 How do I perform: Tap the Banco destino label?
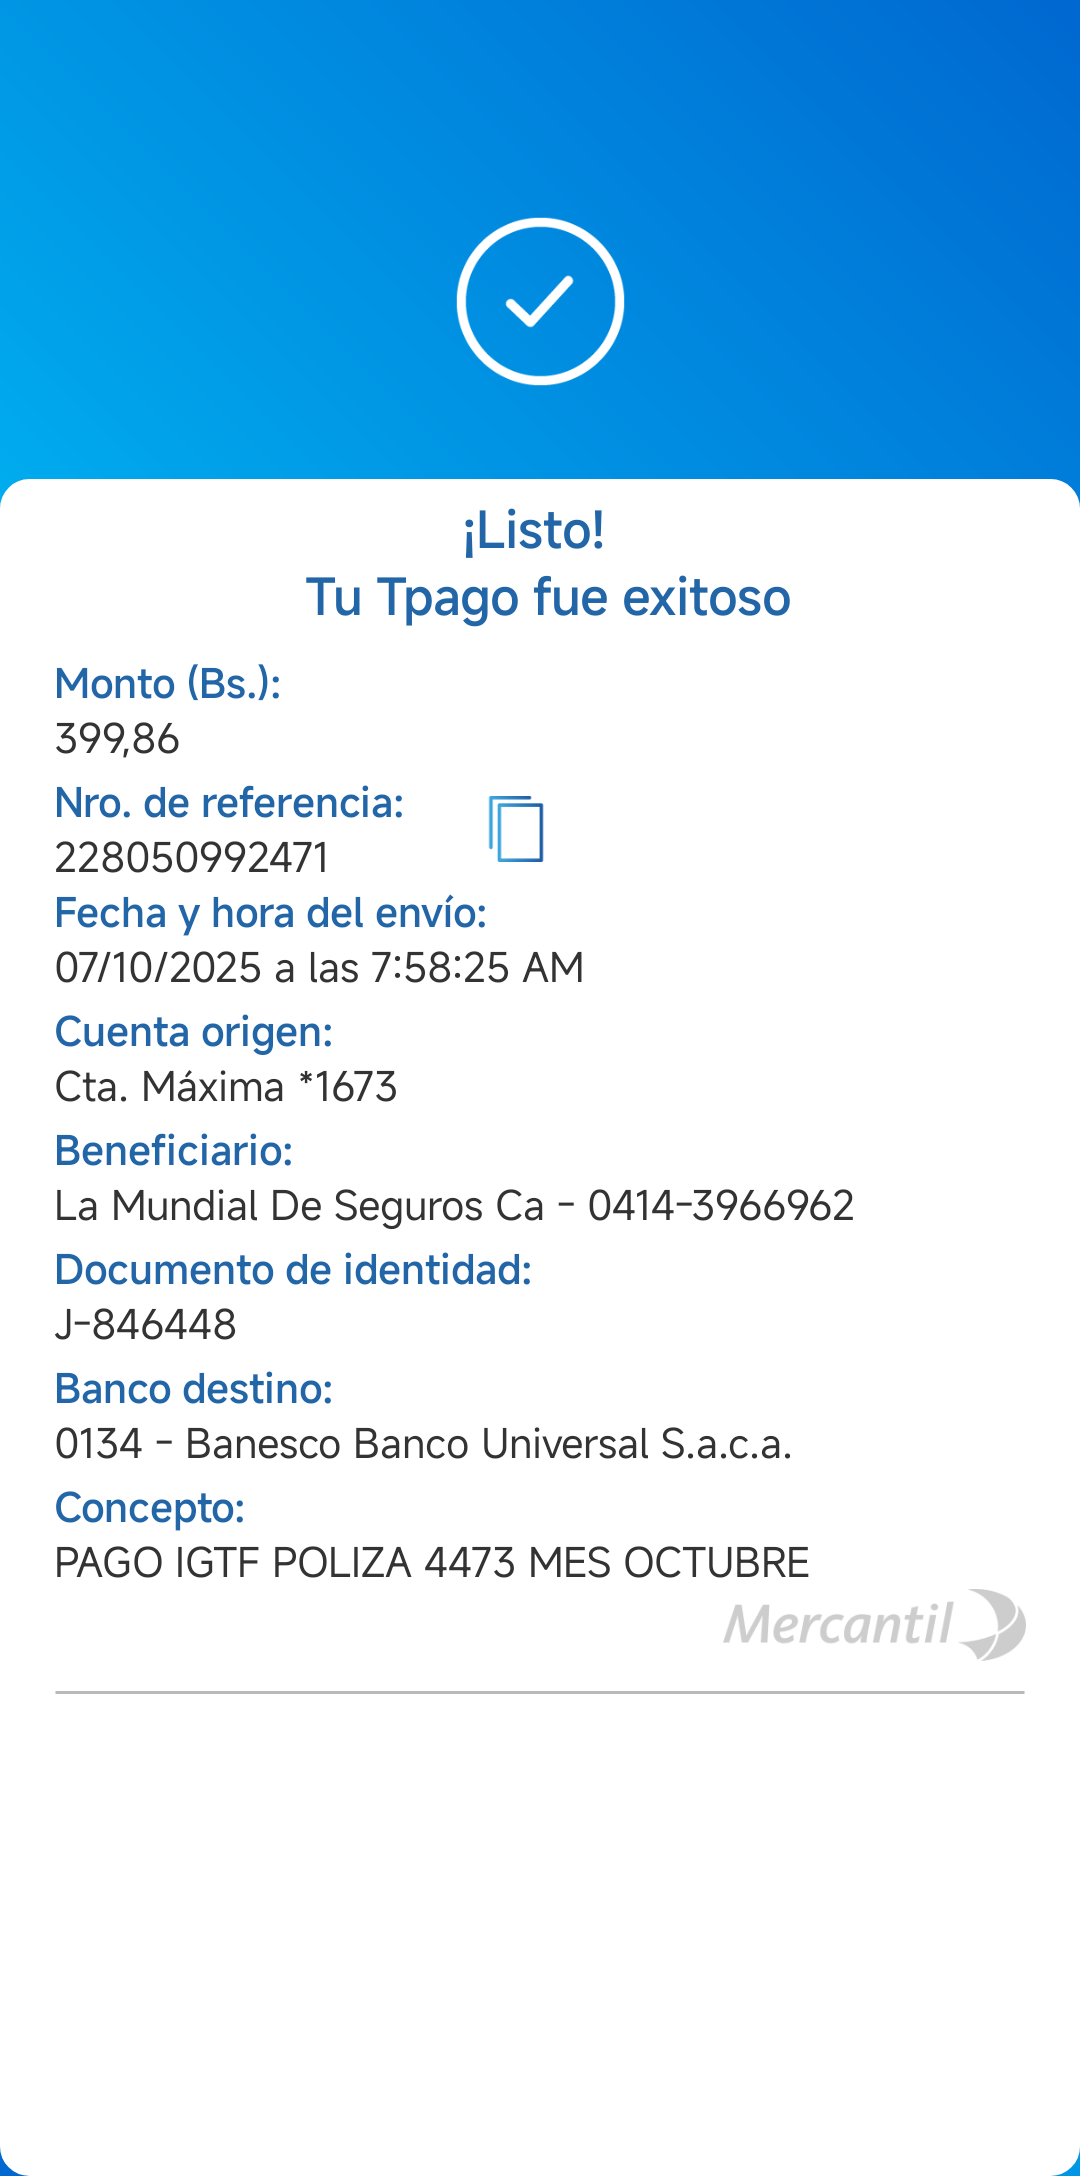(193, 1389)
